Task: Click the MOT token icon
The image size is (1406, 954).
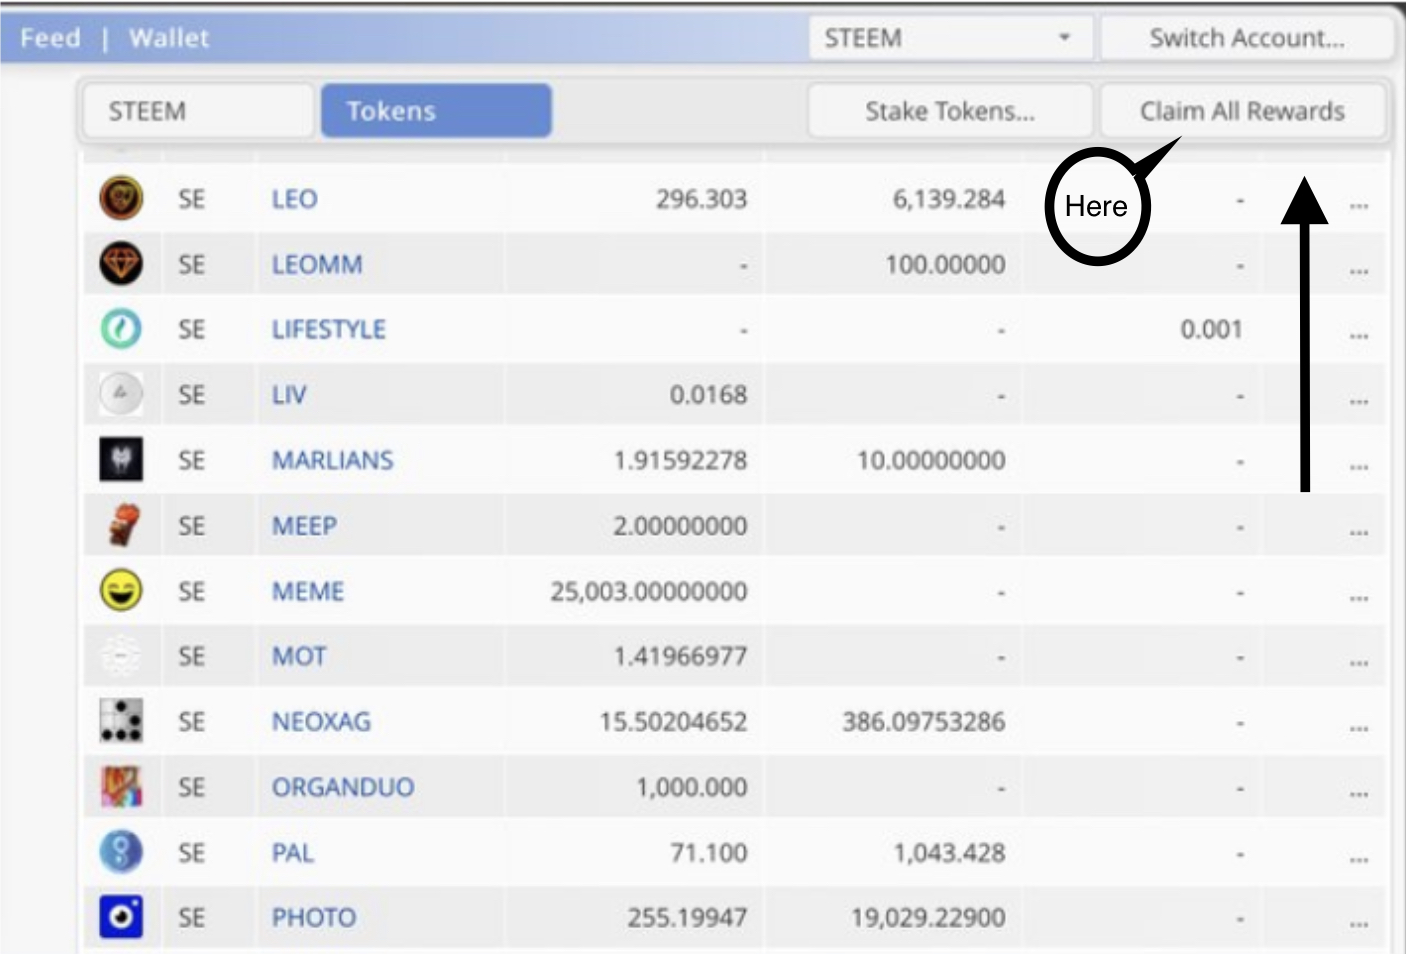Action: 121,656
